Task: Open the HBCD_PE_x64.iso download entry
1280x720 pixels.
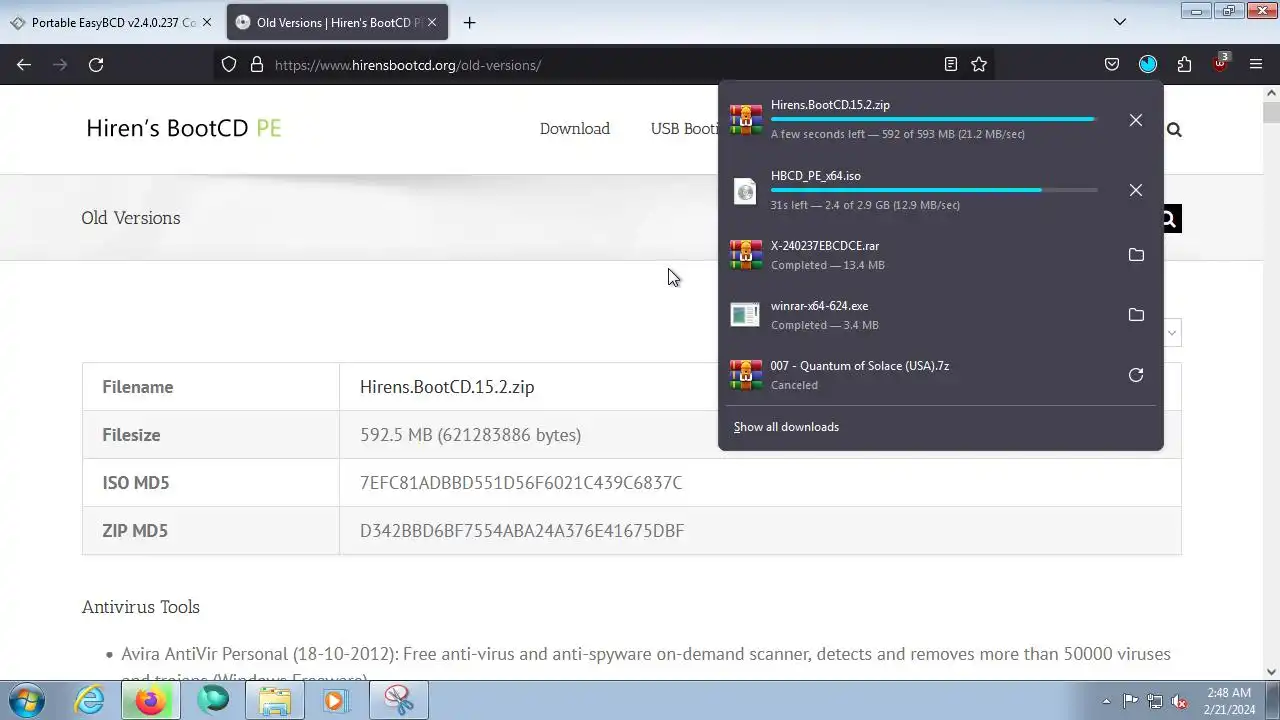Action: click(x=918, y=190)
